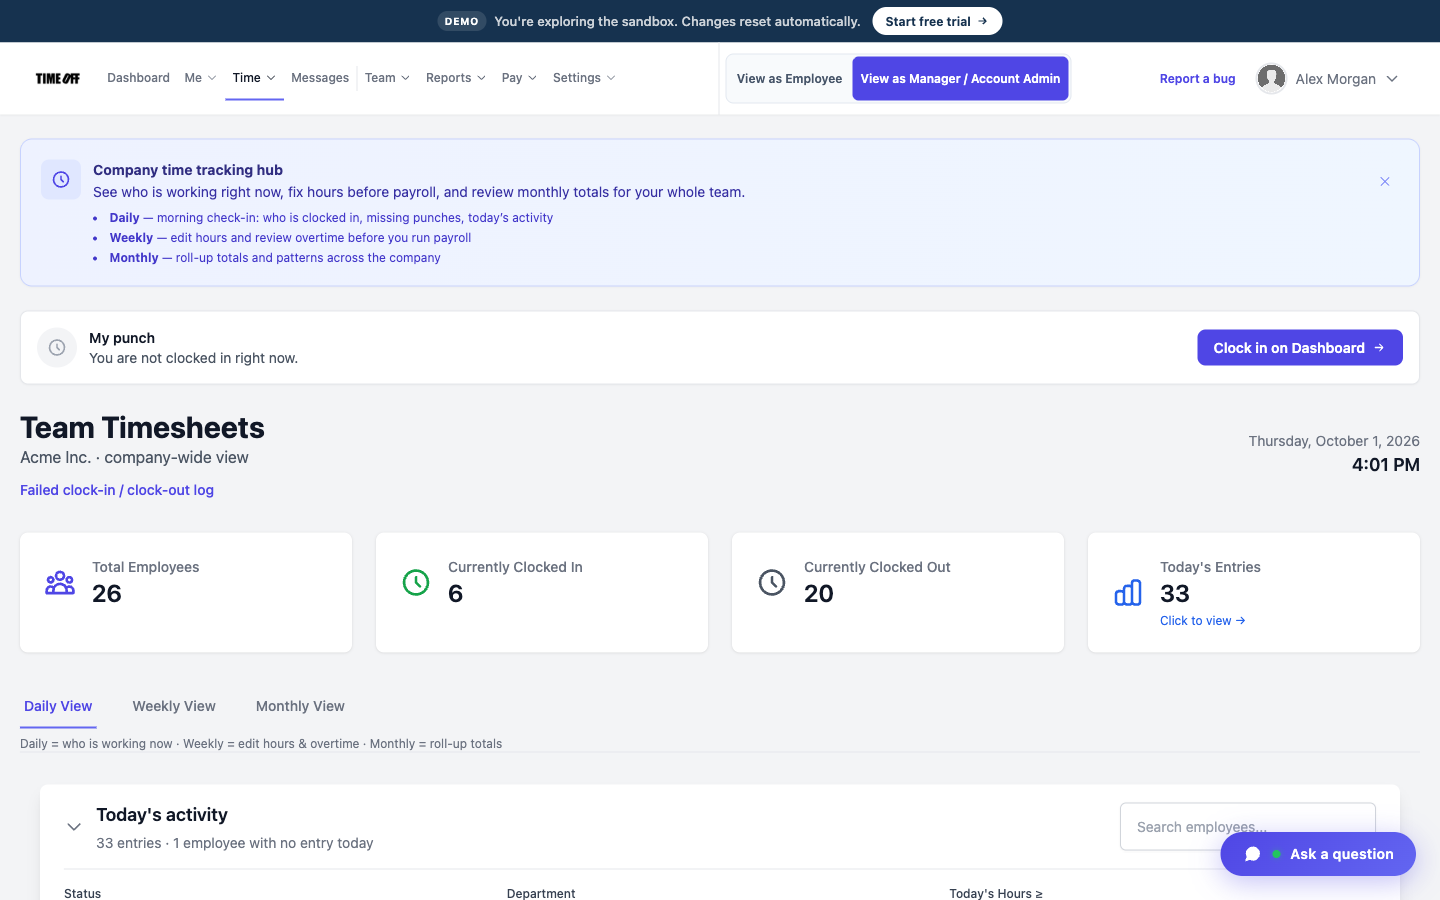Click the Department column header
The height and width of the screenshot is (900, 1440).
click(x=541, y=893)
